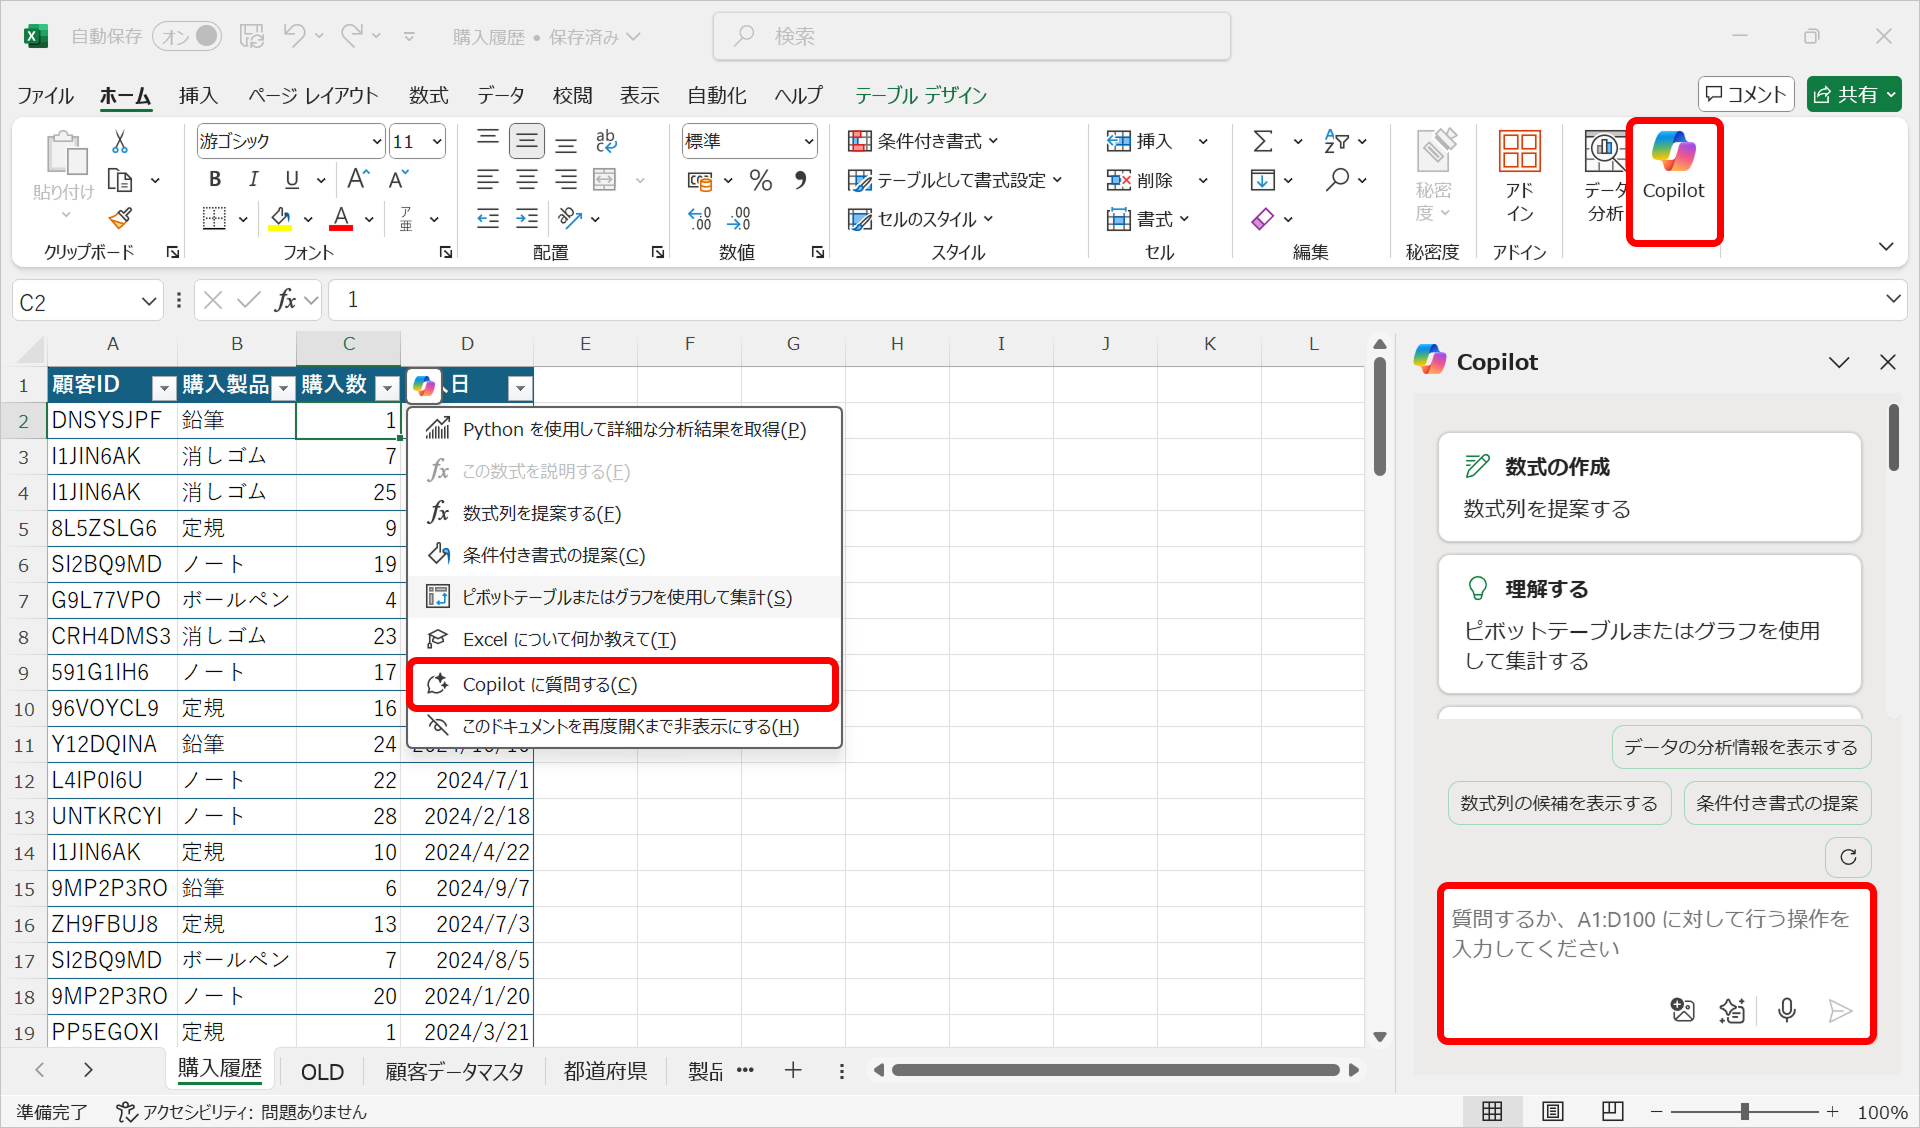Click the wrap text icon

tap(606, 141)
